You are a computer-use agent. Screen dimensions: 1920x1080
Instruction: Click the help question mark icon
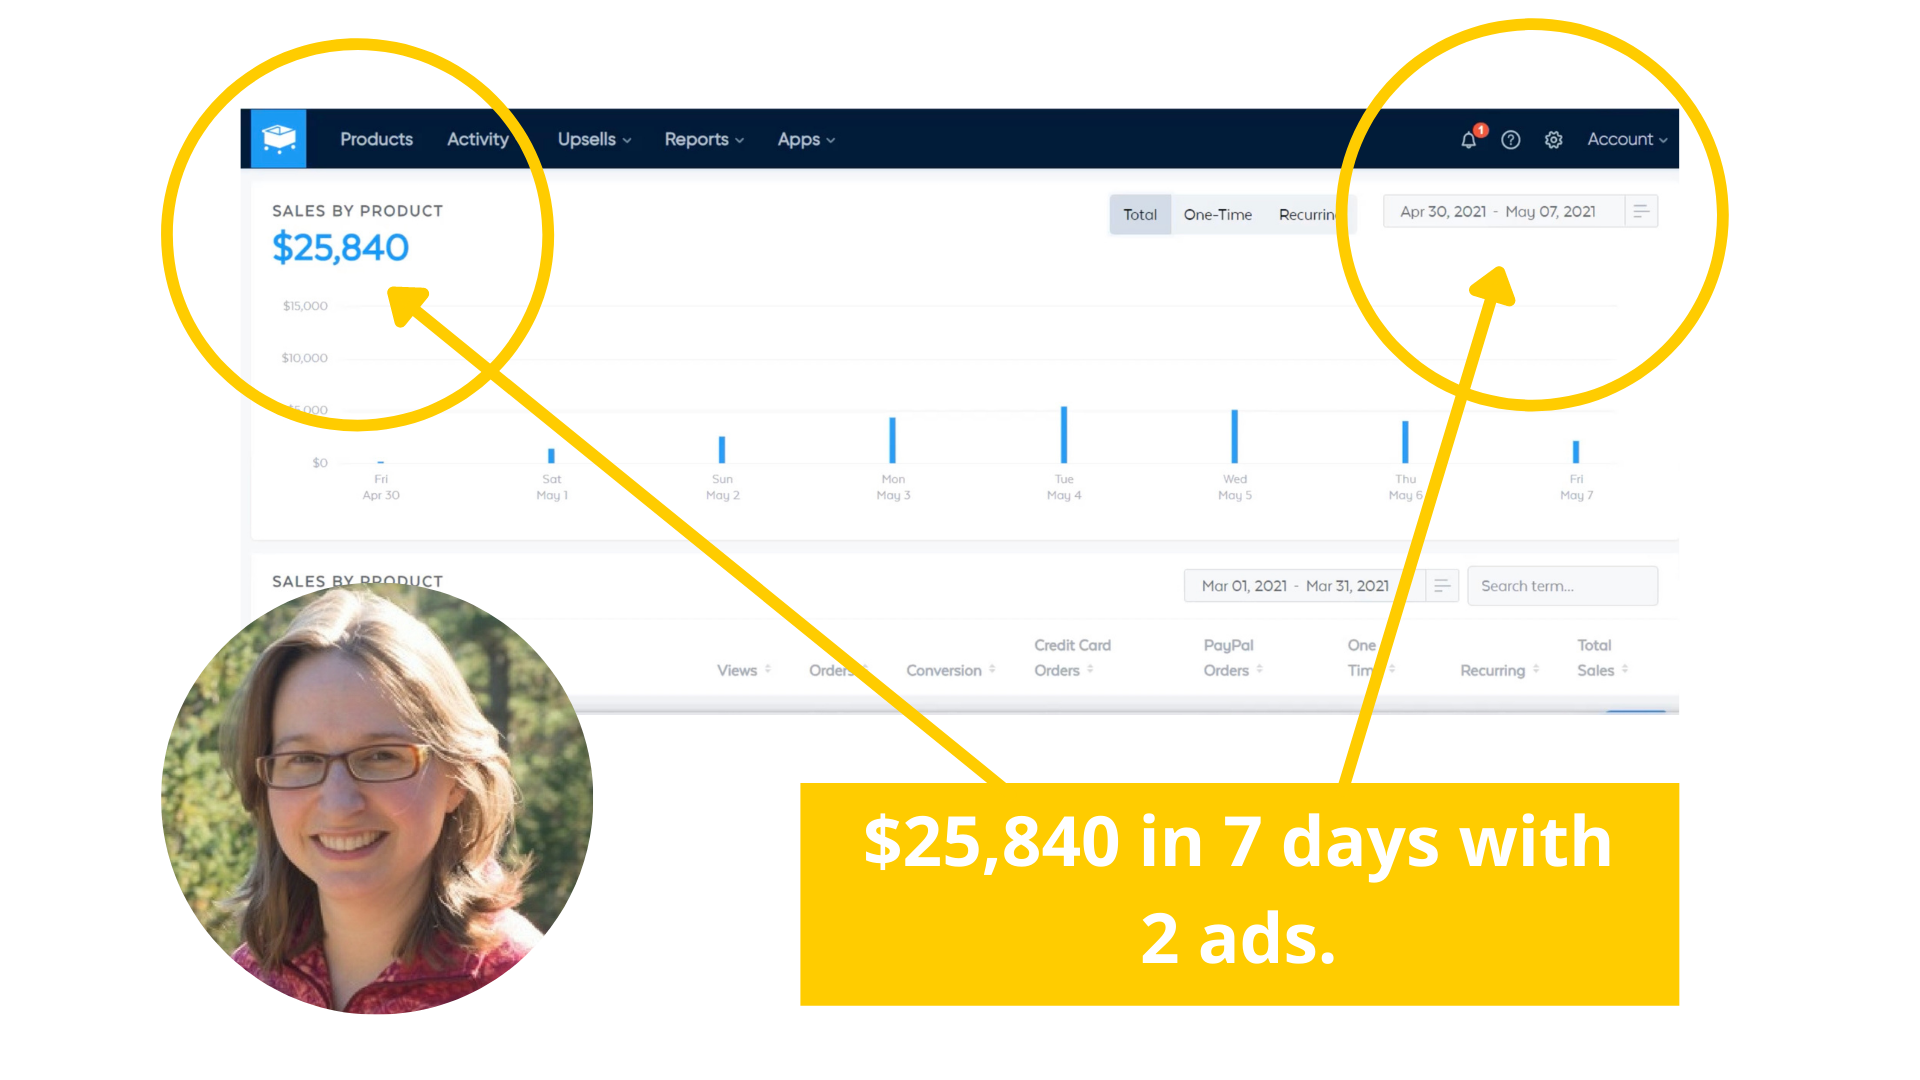(x=1511, y=140)
